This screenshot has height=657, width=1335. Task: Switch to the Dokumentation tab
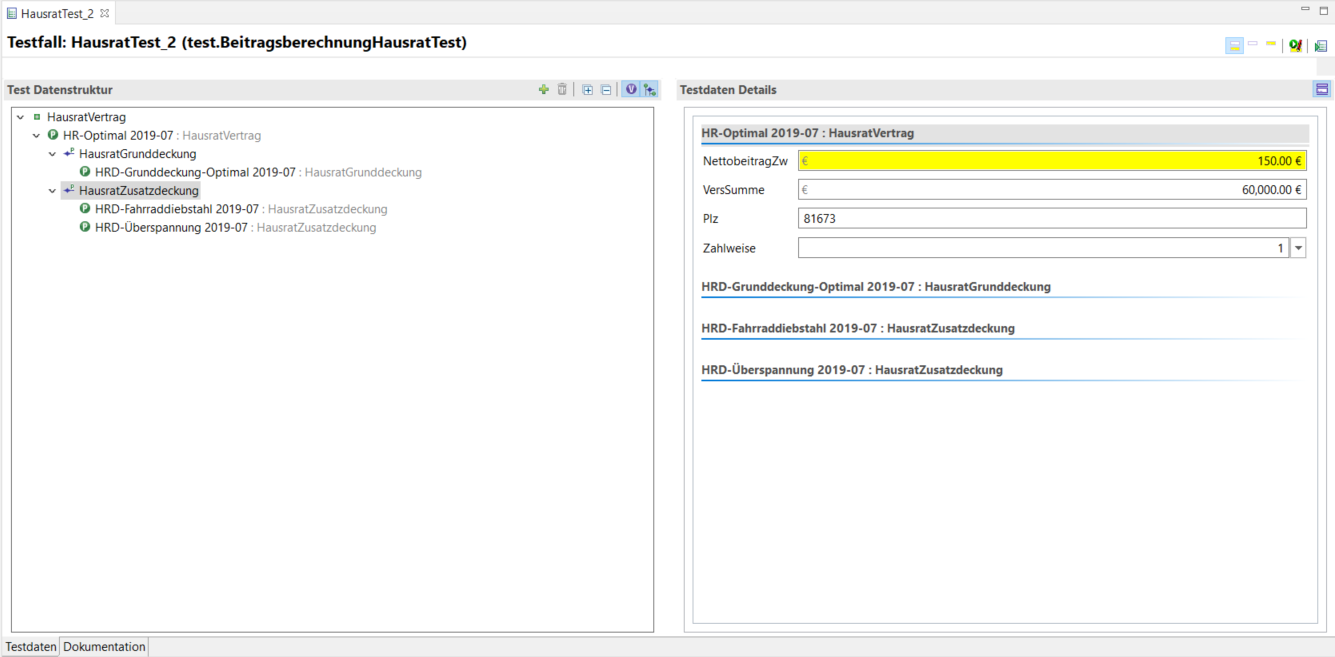pyautogui.click(x=104, y=647)
